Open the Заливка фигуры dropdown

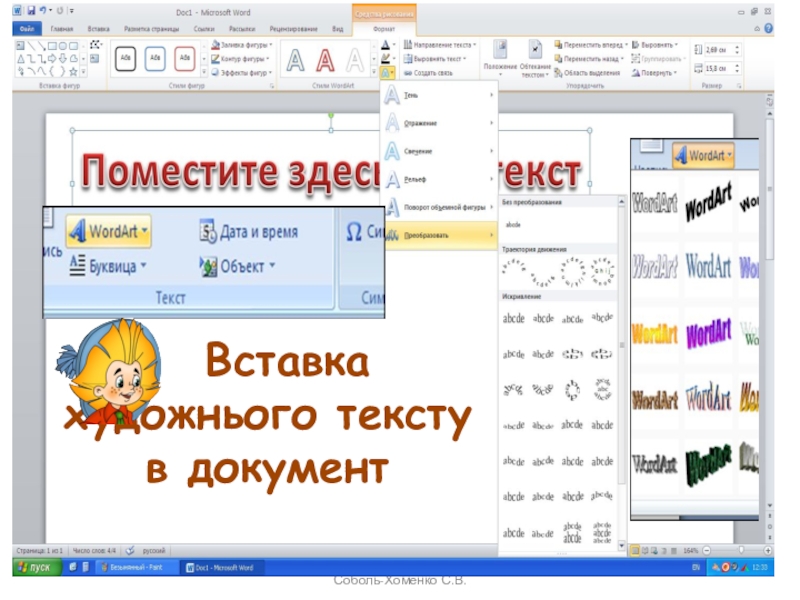242,45
